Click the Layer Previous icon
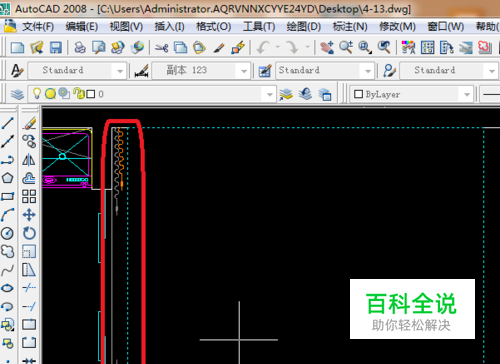Image resolution: width=500 pixels, height=364 pixels. (x=305, y=95)
